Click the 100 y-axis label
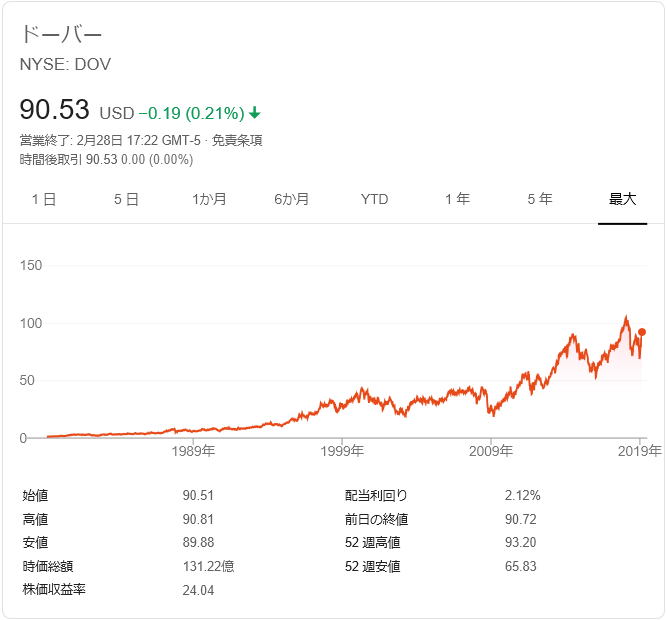The width and height of the screenshot is (667, 620). click(31, 323)
